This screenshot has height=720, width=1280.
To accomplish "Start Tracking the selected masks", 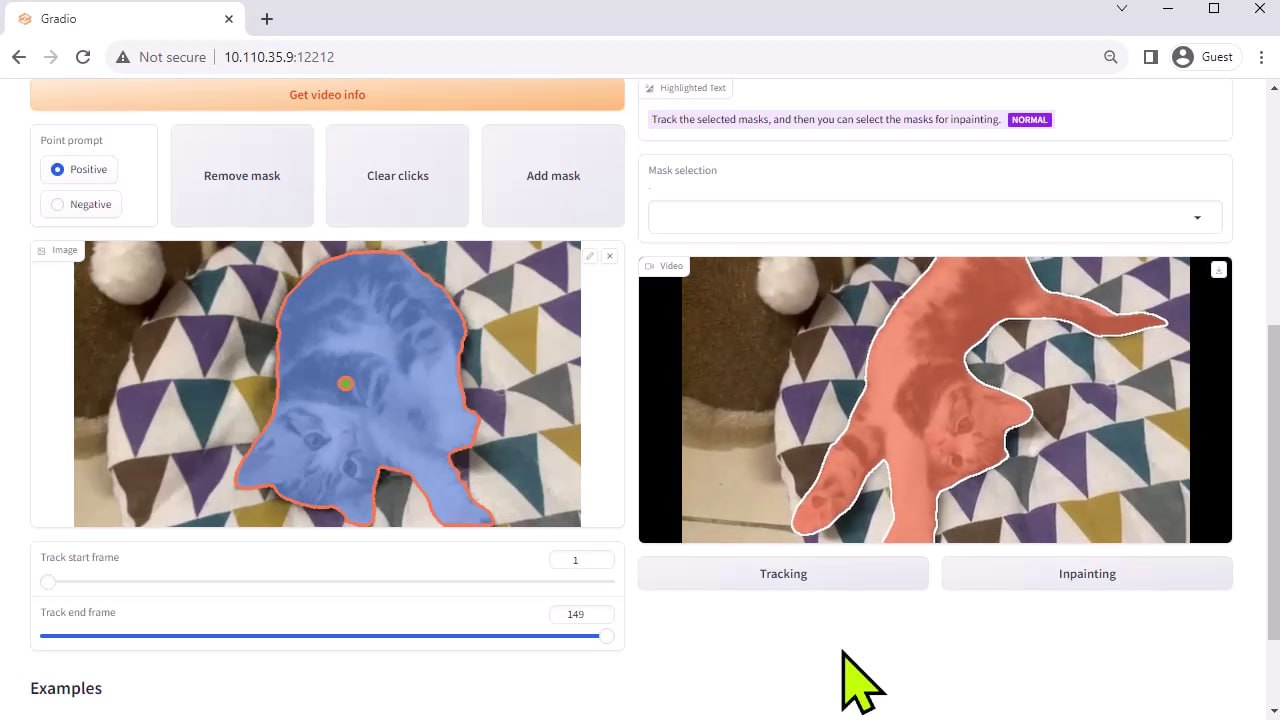I will tap(783, 574).
